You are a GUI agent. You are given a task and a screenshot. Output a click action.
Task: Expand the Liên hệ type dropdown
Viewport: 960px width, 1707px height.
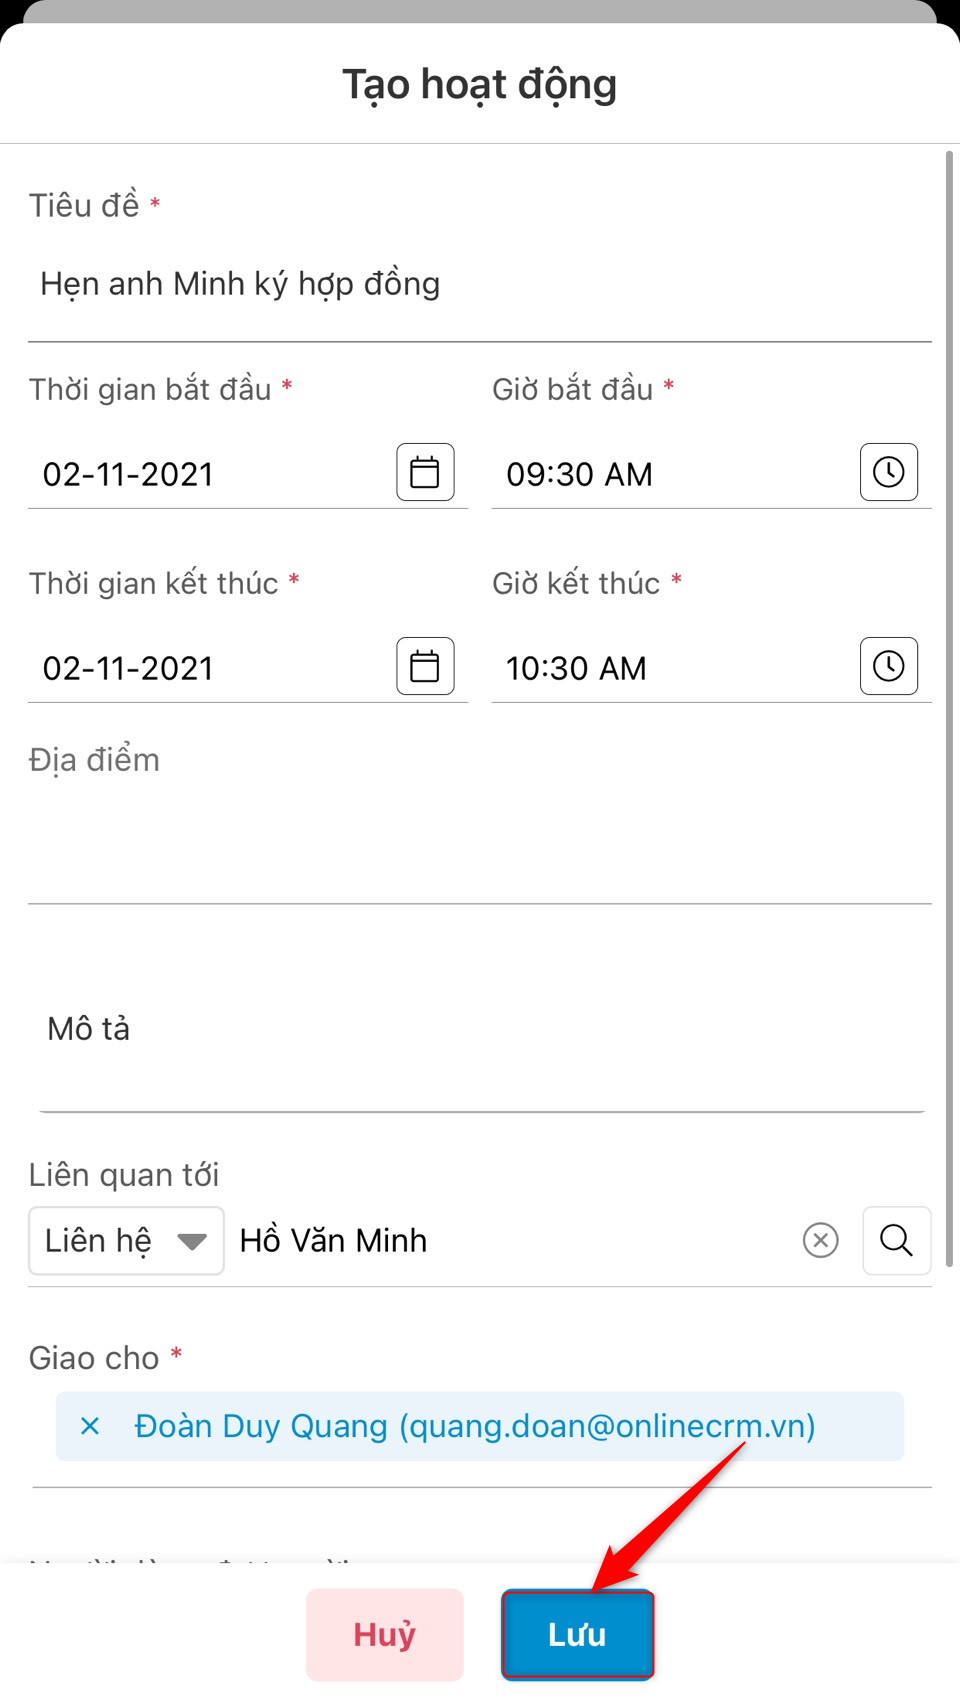(126, 1241)
